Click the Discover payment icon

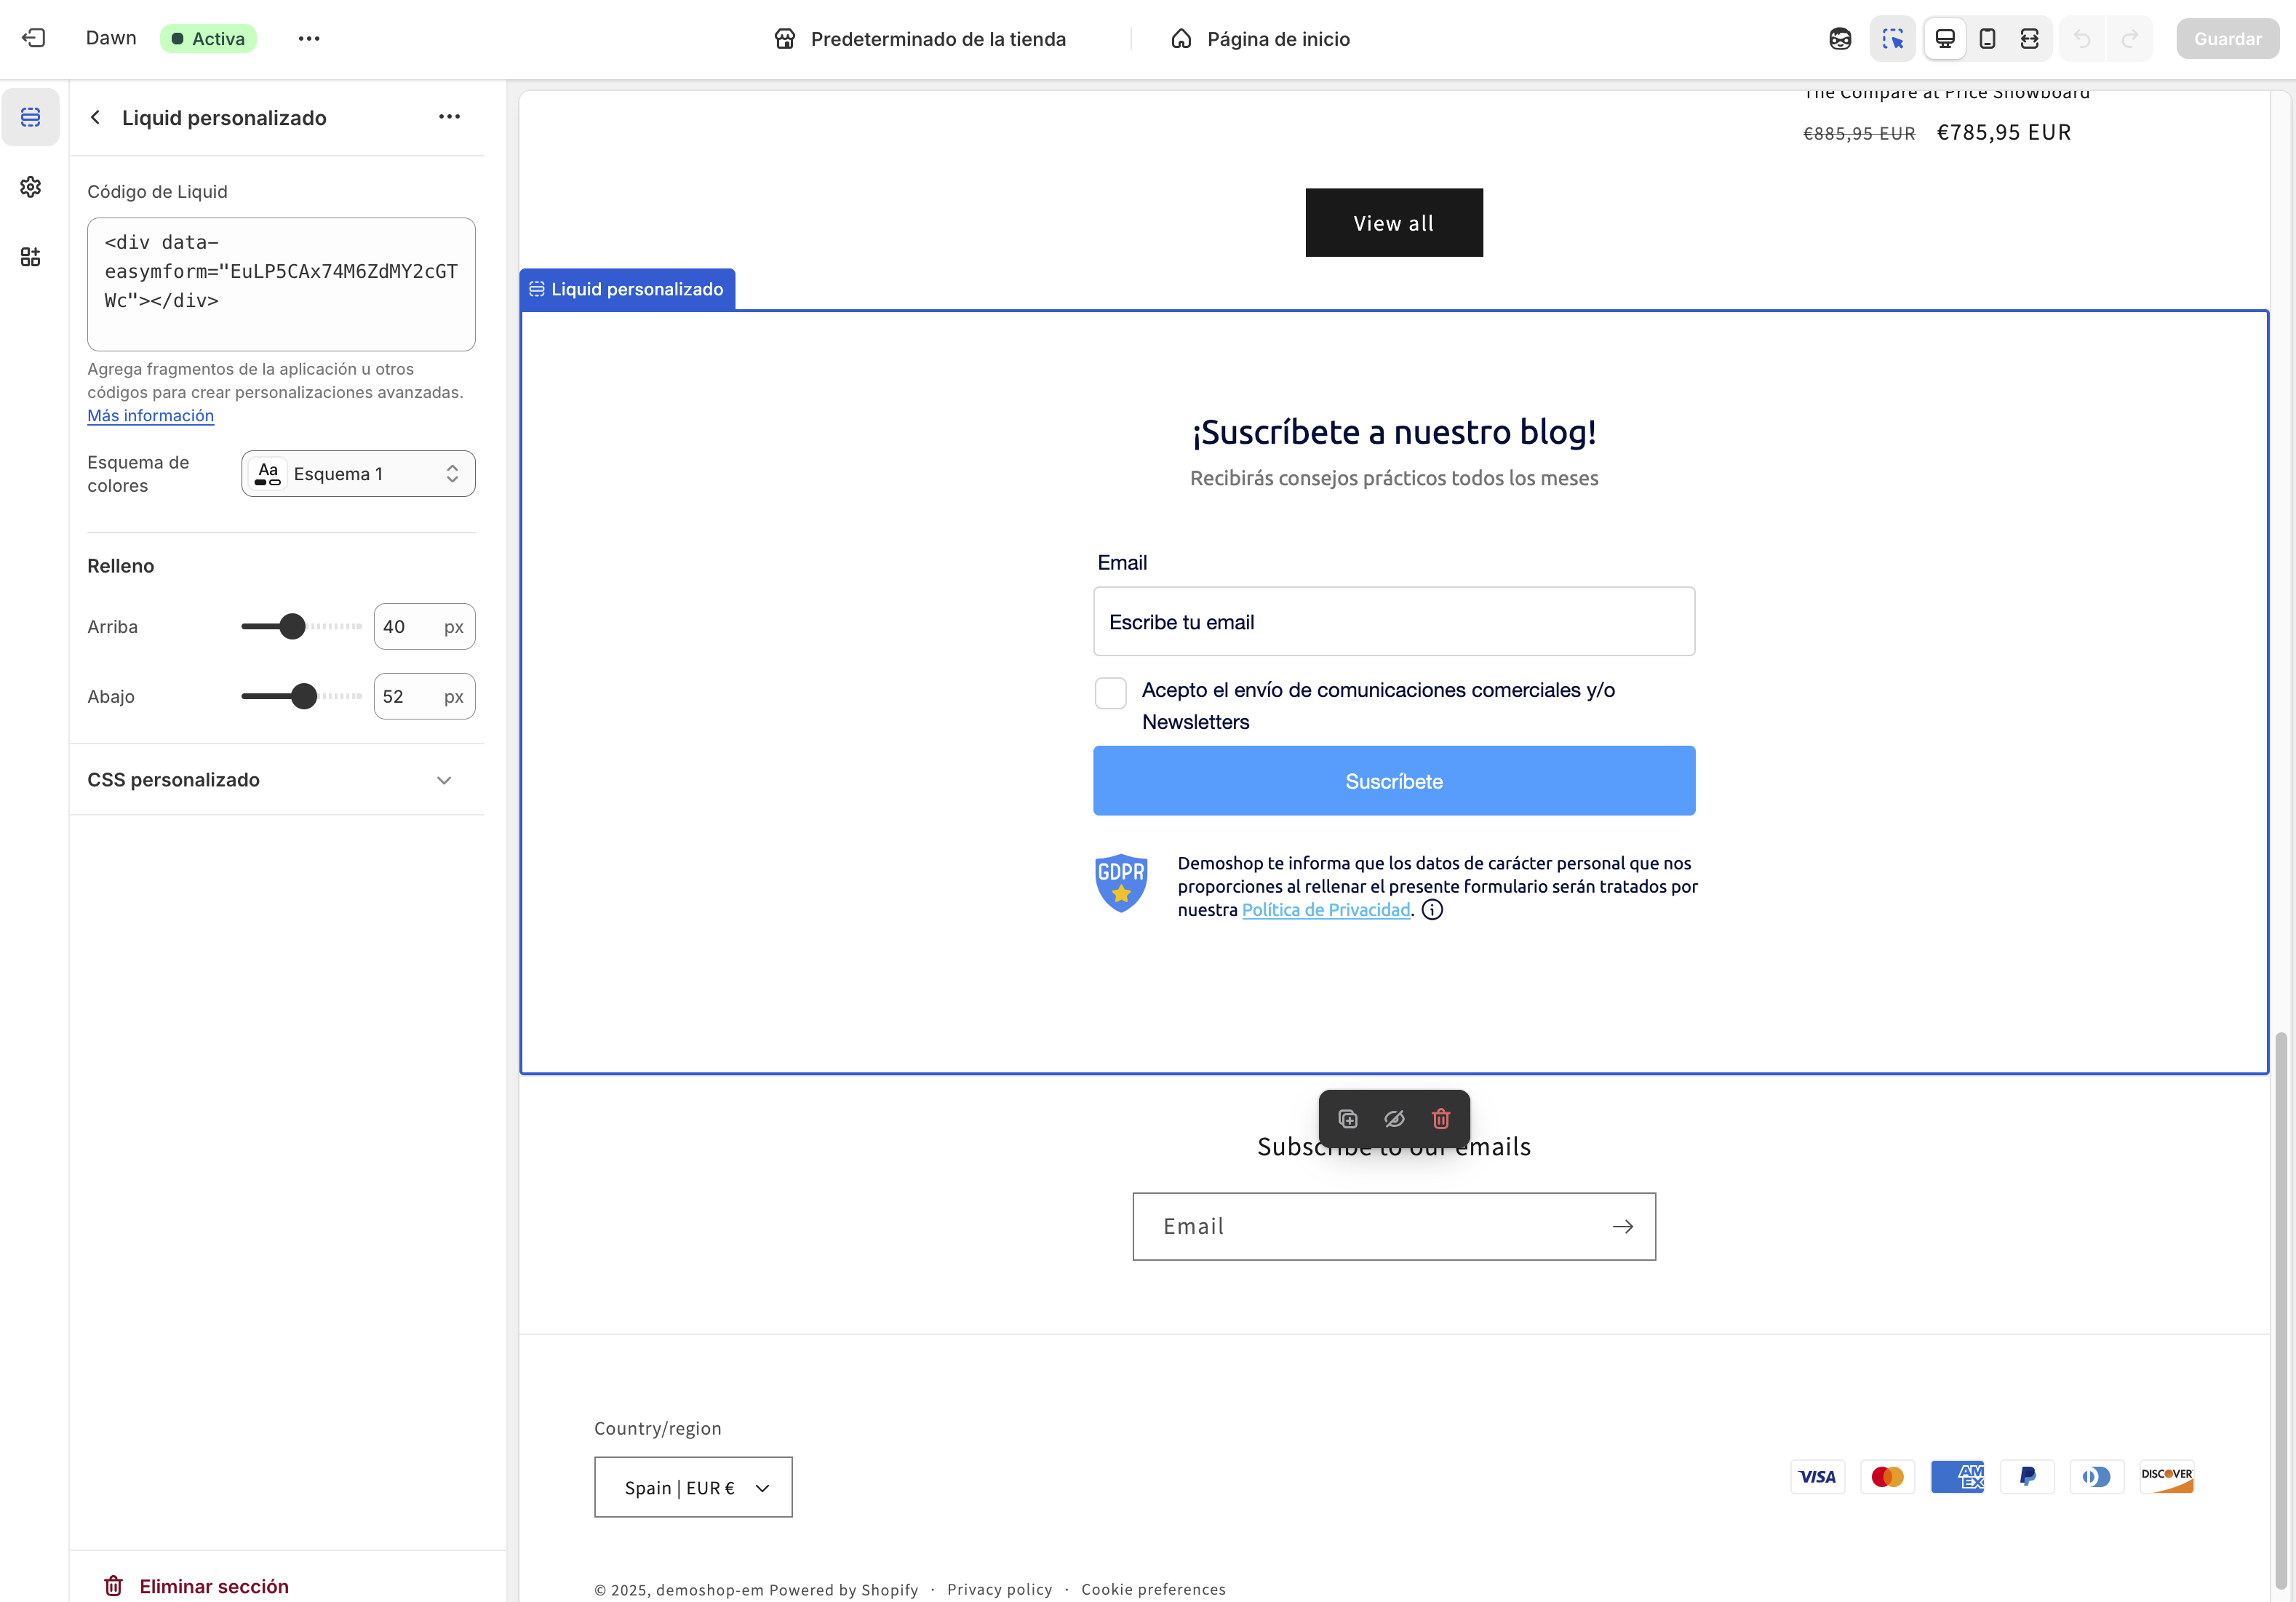pyautogui.click(x=2167, y=1476)
